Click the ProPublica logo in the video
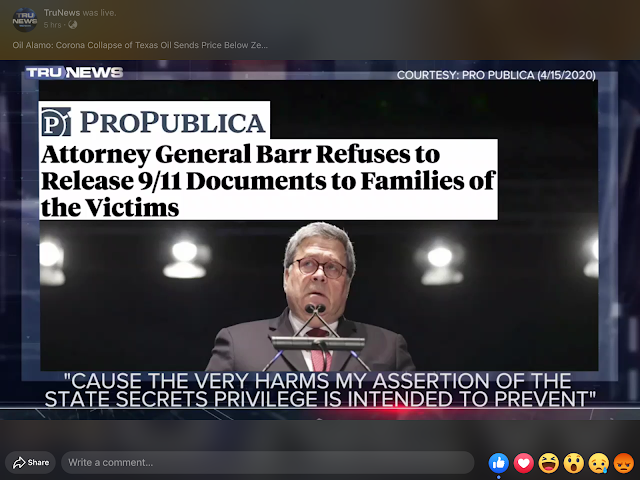The width and height of the screenshot is (640, 480). pos(154,121)
